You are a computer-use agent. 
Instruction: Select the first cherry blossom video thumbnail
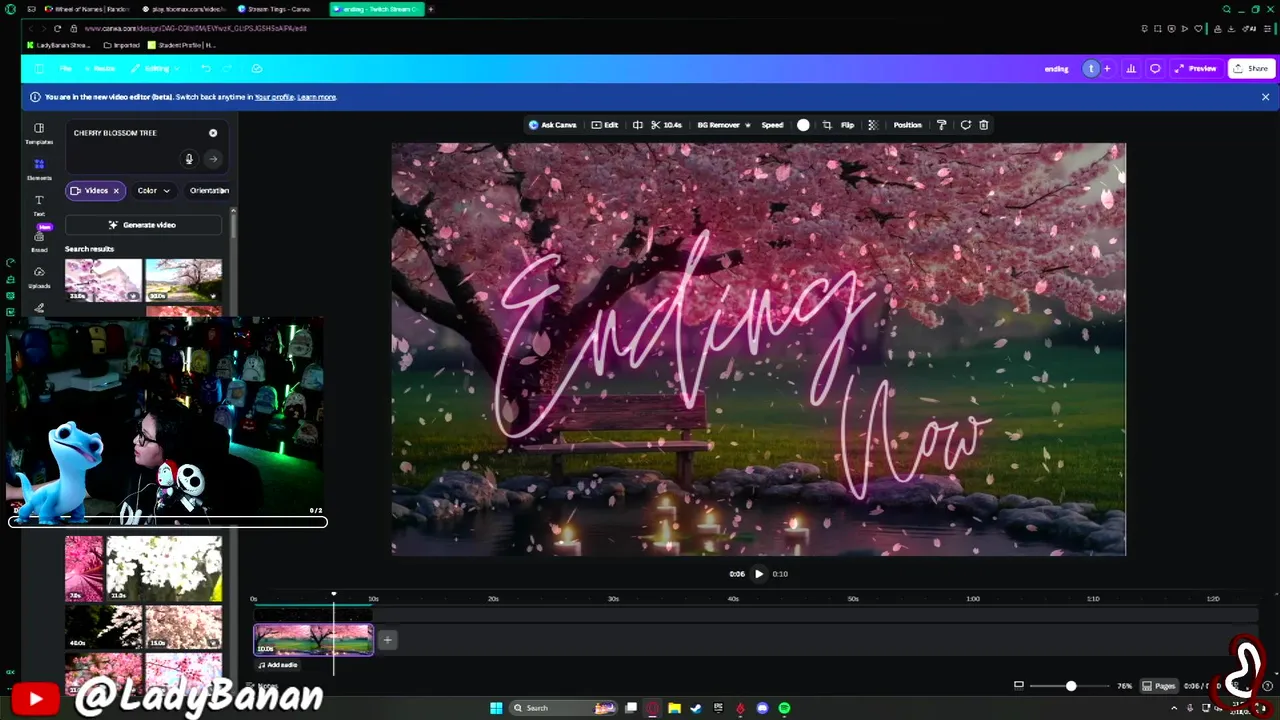coord(104,280)
